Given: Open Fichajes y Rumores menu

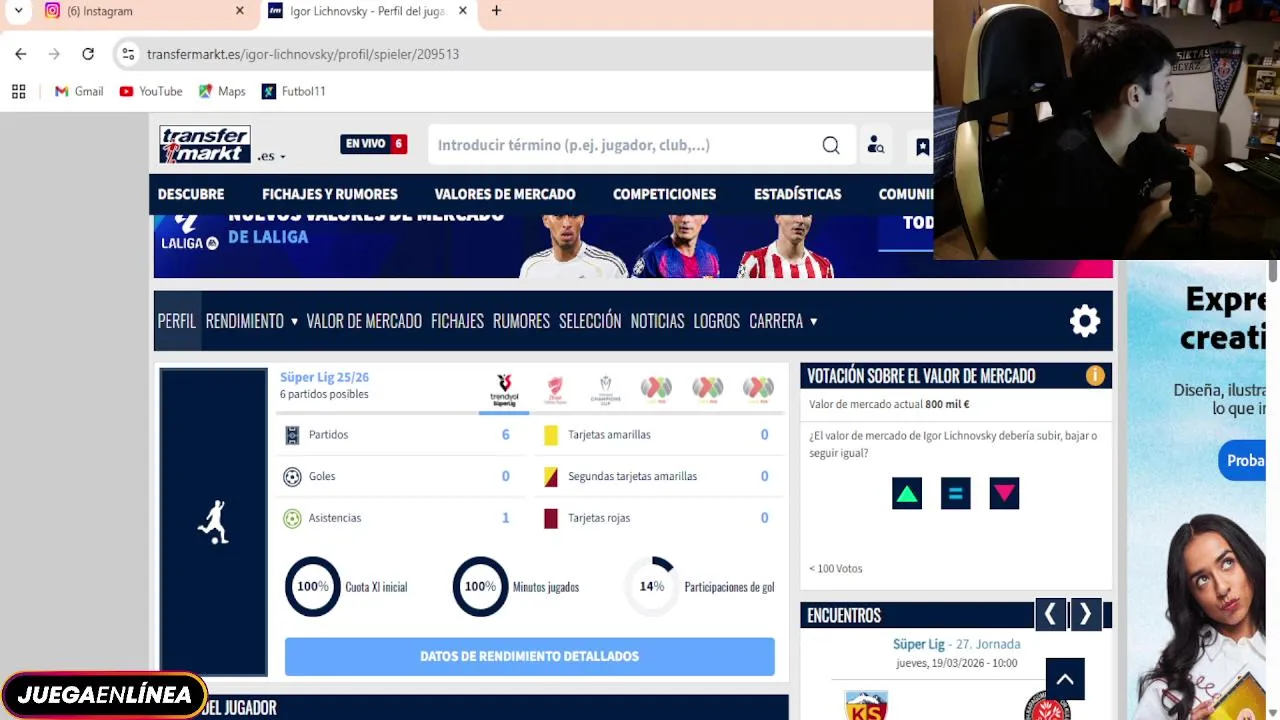Looking at the screenshot, I should click(330, 194).
